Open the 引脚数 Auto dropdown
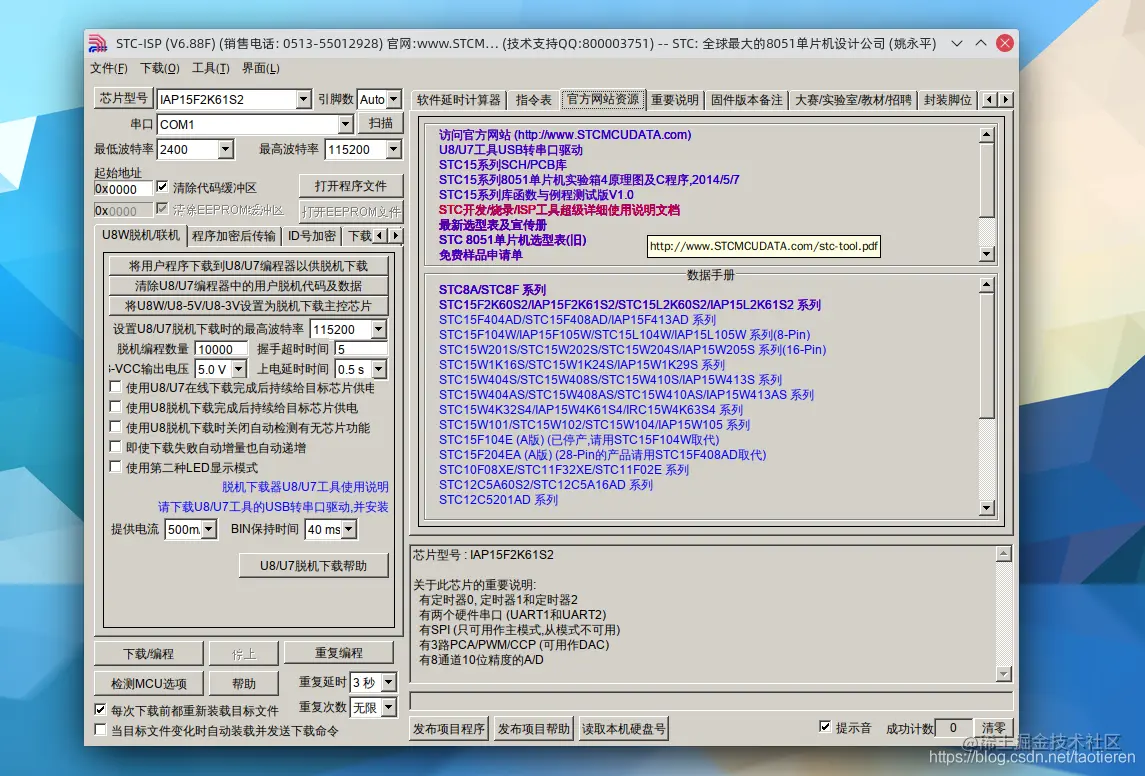Viewport: 1145px width, 776px height. 394,99
